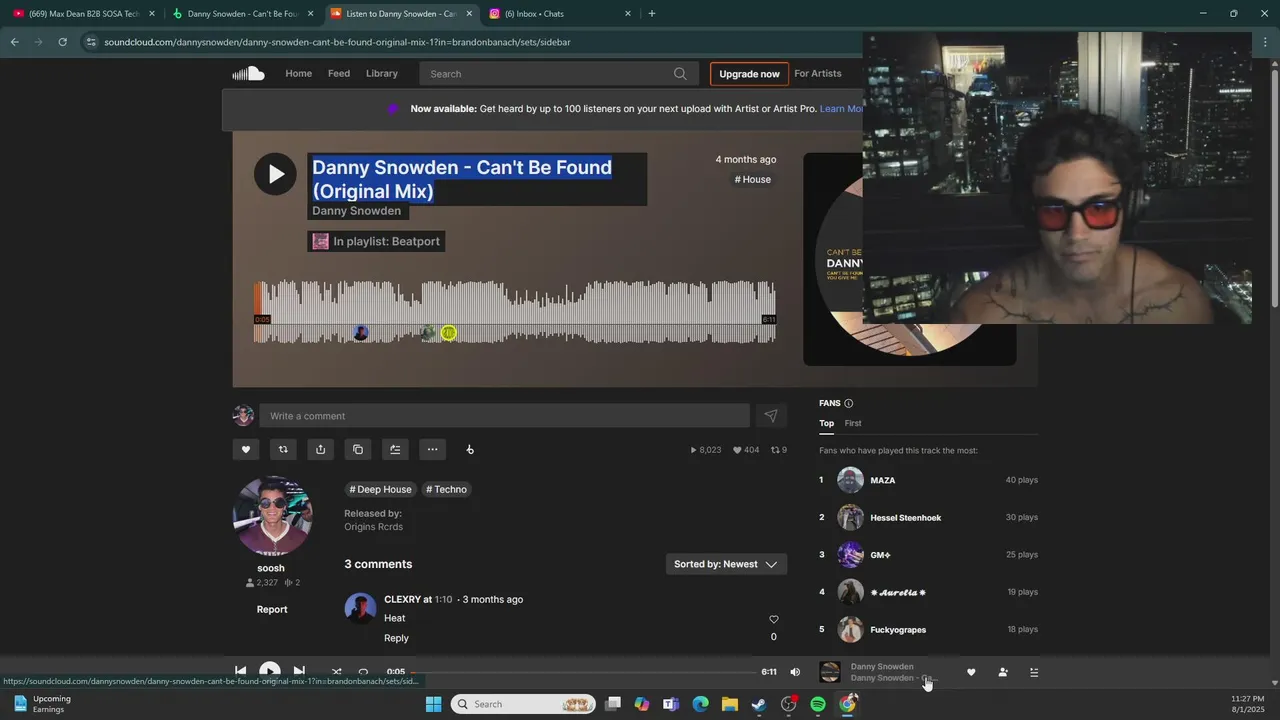Viewport: 1280px width, 720px height.
Task: Open the Windows Start menu
Action: point(433,704)
